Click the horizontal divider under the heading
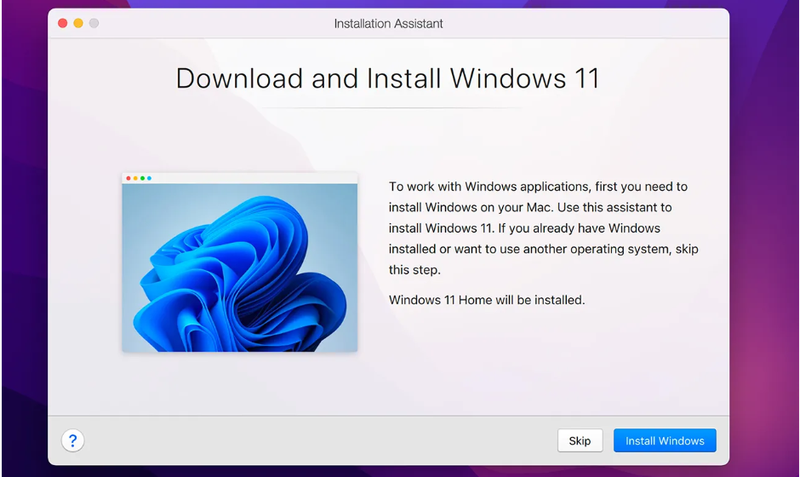The image size is (800, 477). tap(388, 107)
